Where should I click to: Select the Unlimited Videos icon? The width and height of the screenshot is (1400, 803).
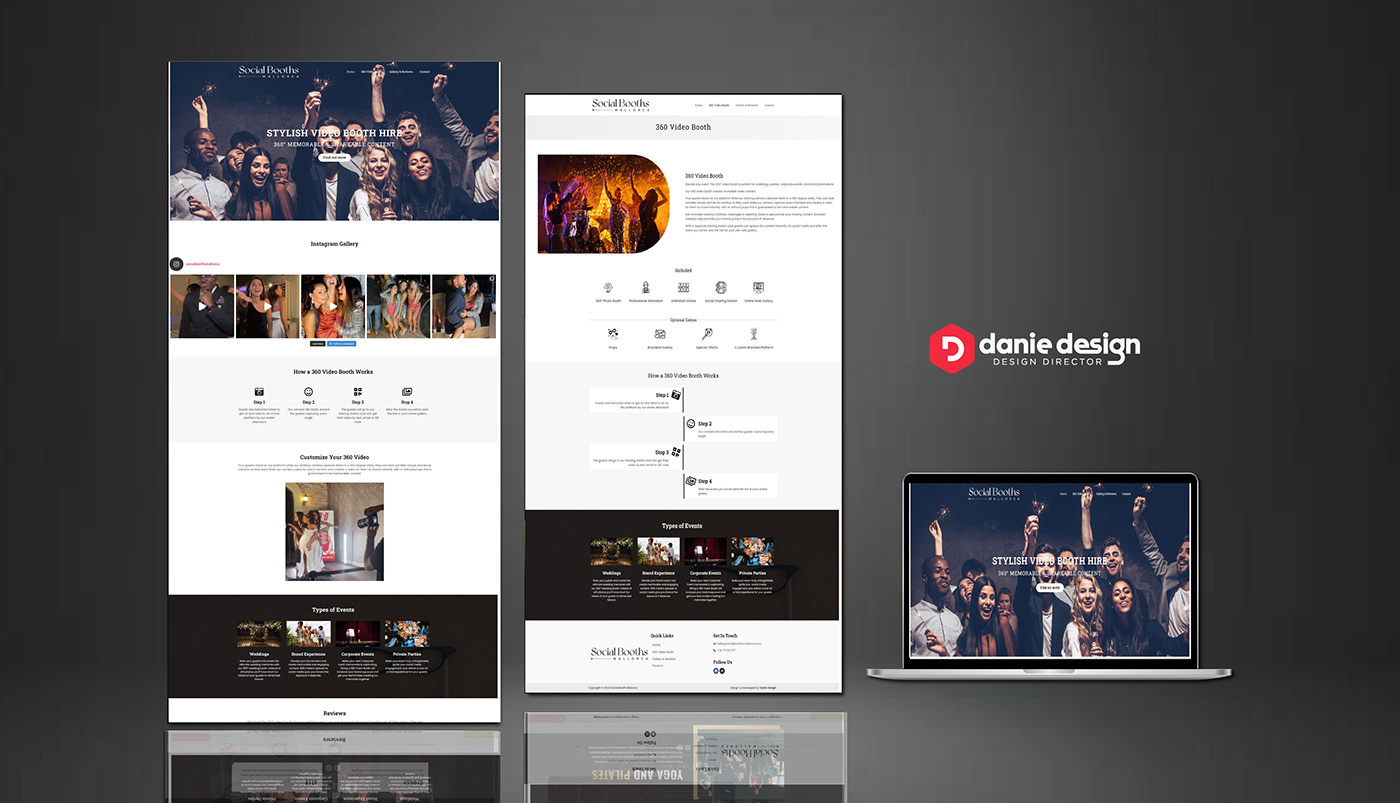pyautogui.click(x=684, y=287)
